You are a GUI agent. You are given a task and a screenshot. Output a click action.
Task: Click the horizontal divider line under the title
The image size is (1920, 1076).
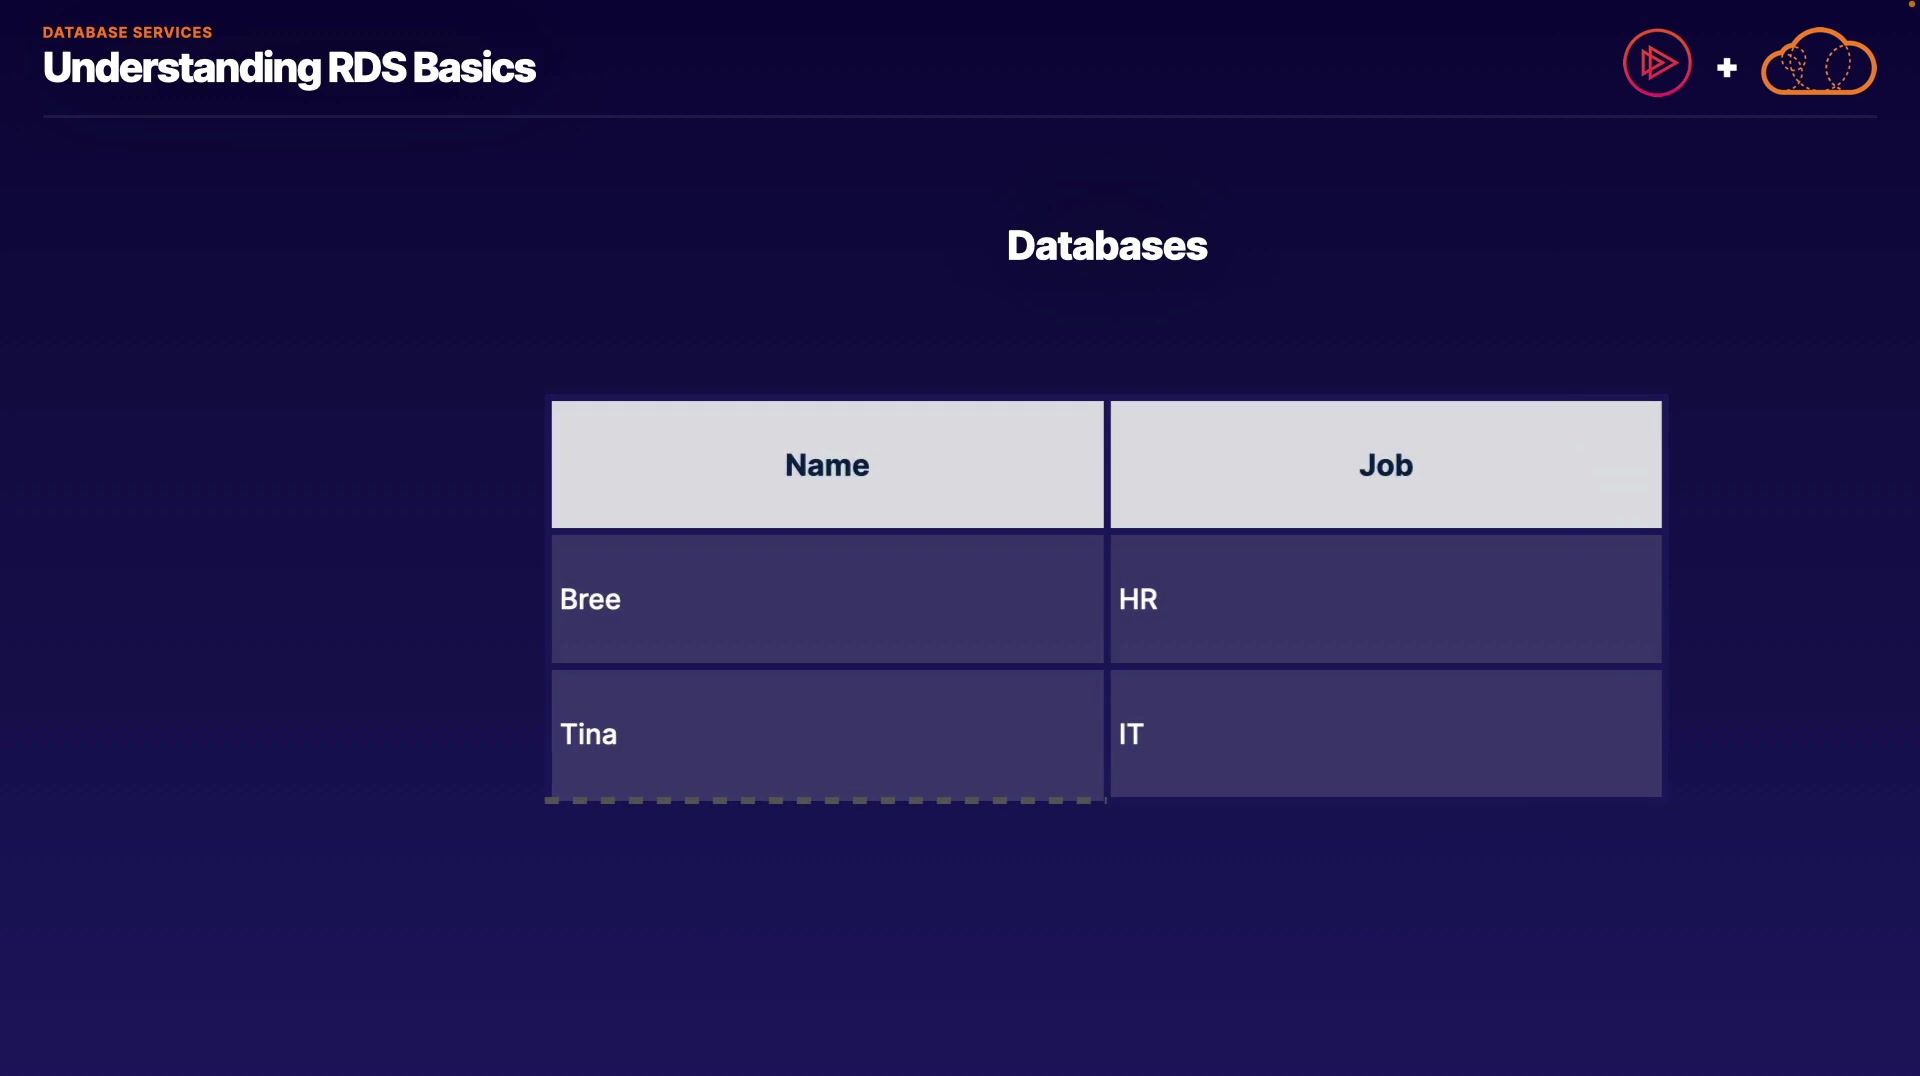tap(960, 117)
